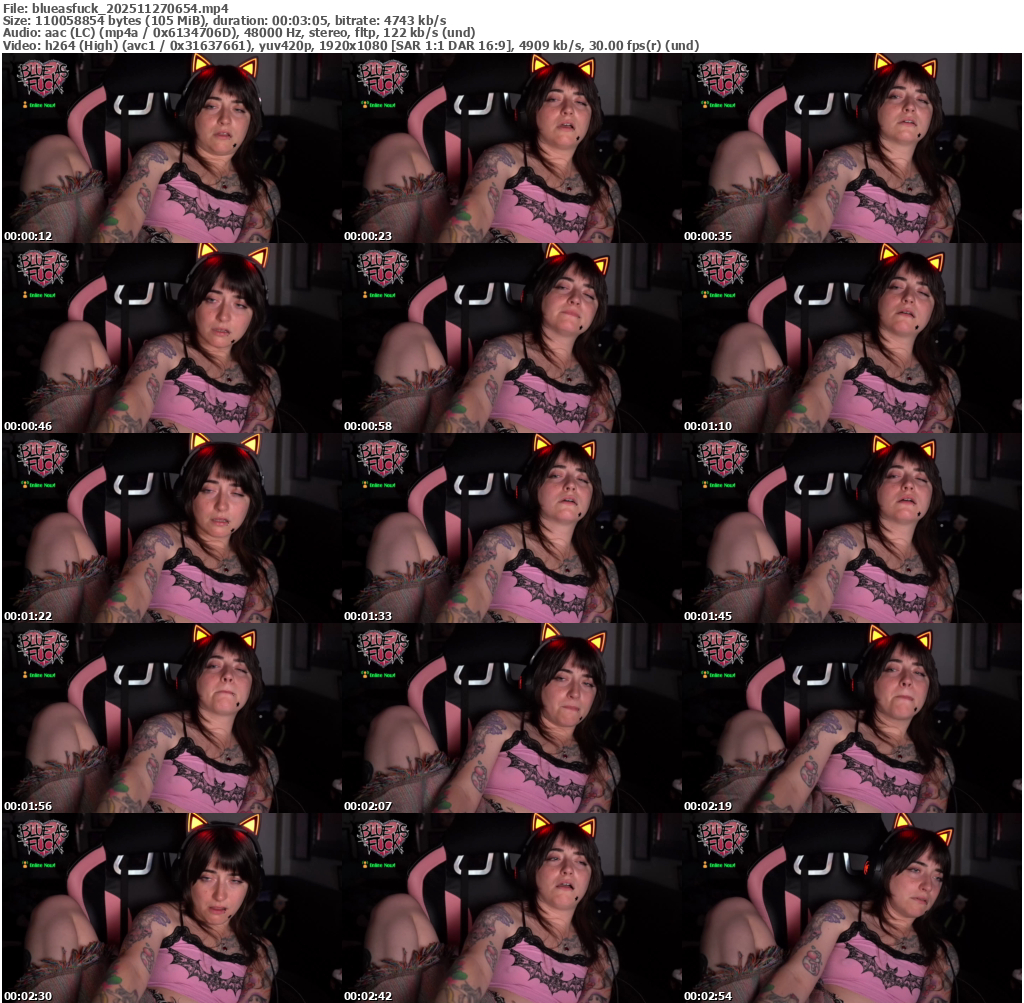Pick the thumbnail at 00:01:56
Viewport: 1024px width, 1003px height.
[171, 718]
